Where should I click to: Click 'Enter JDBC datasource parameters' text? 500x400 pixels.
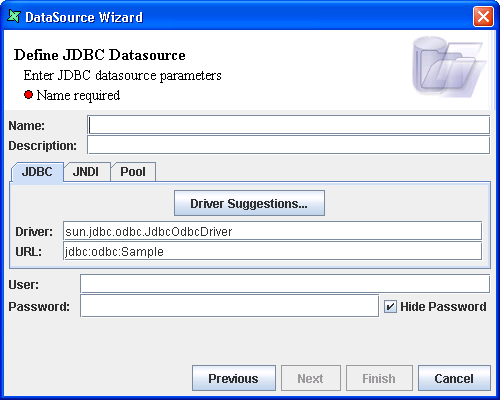[122, 76]
